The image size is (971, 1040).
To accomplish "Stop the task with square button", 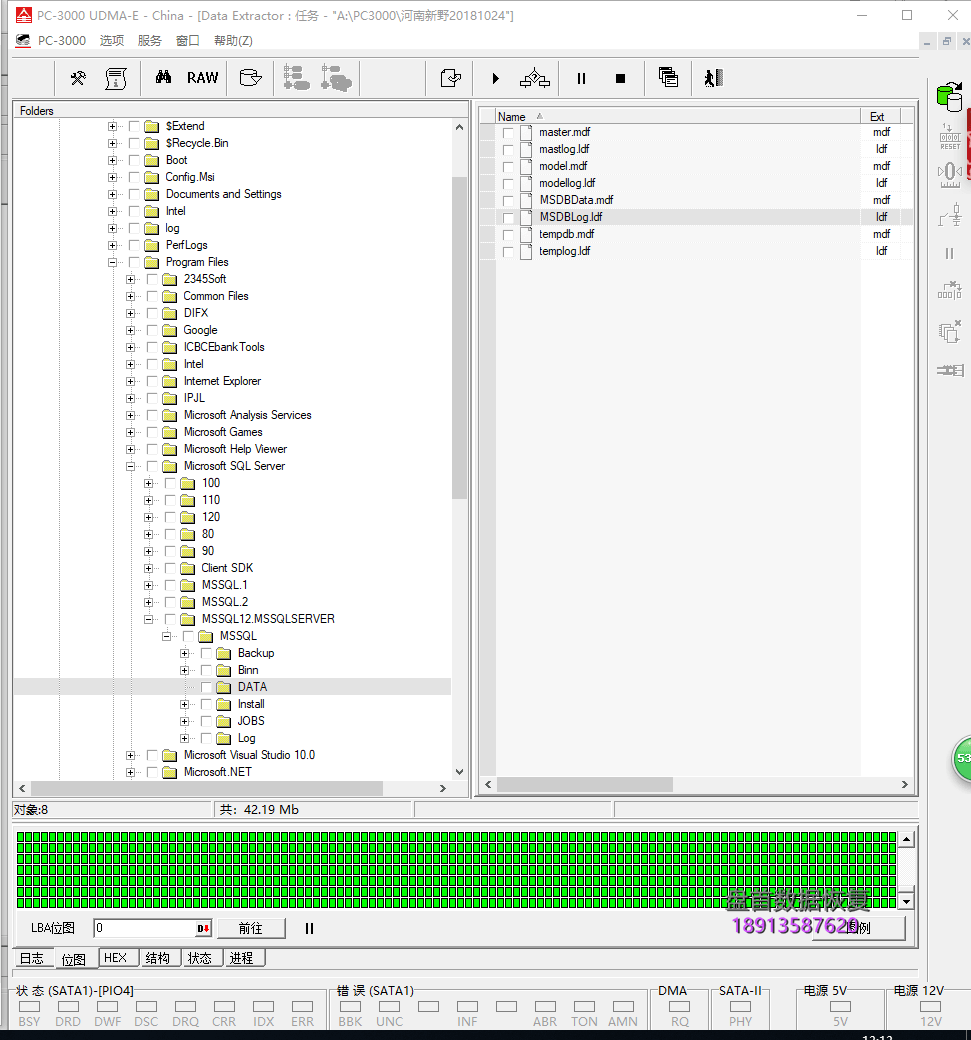I will click(x=620, y=78).
